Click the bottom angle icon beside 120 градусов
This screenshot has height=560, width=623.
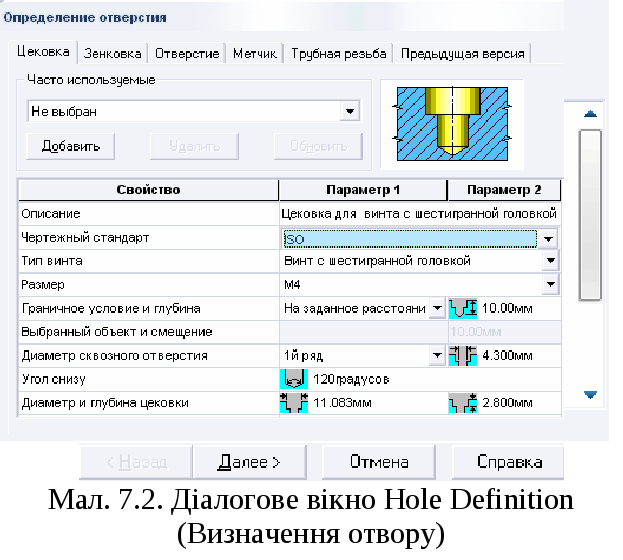point(294,379)
